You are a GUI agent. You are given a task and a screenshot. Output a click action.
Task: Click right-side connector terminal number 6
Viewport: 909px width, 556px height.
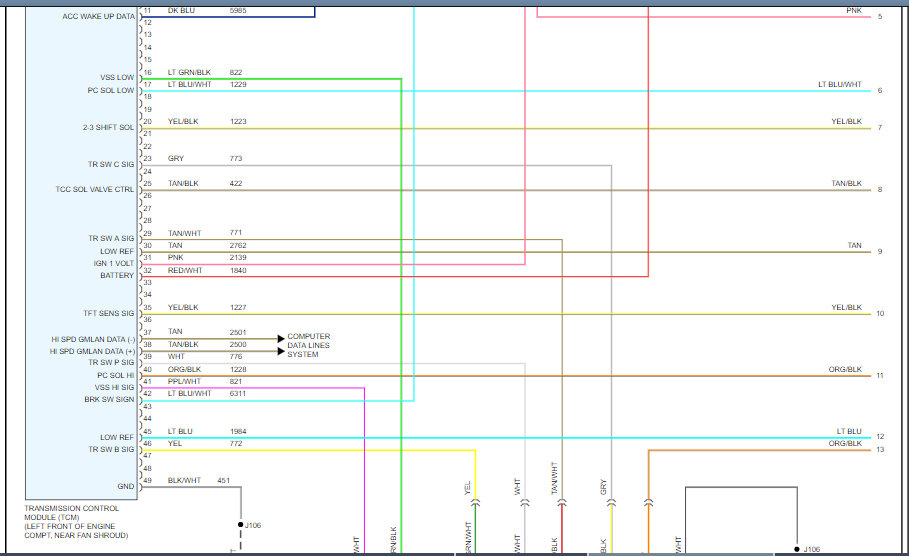879,90
